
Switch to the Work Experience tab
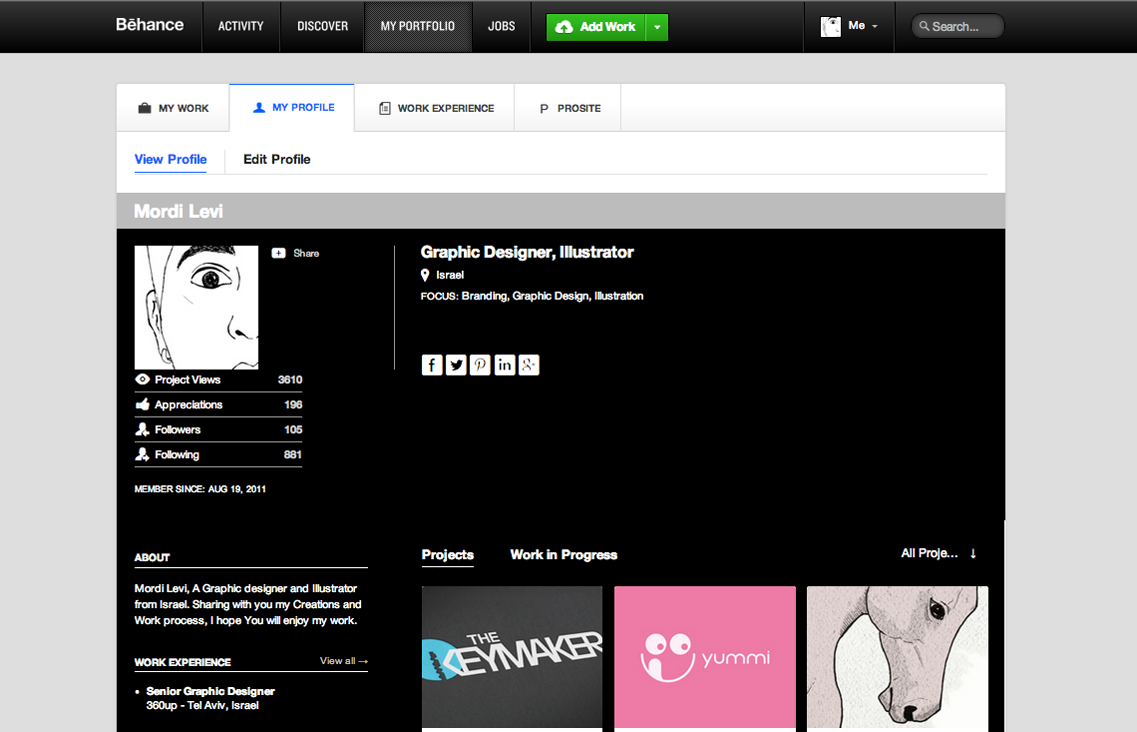coord(435,108)
